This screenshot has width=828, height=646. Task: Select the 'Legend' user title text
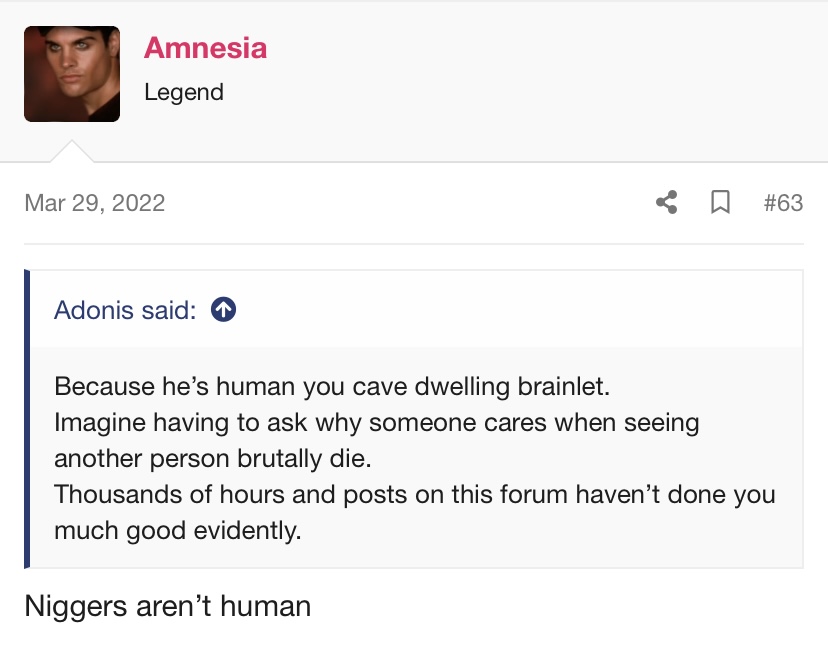click(x=184, y=92)
